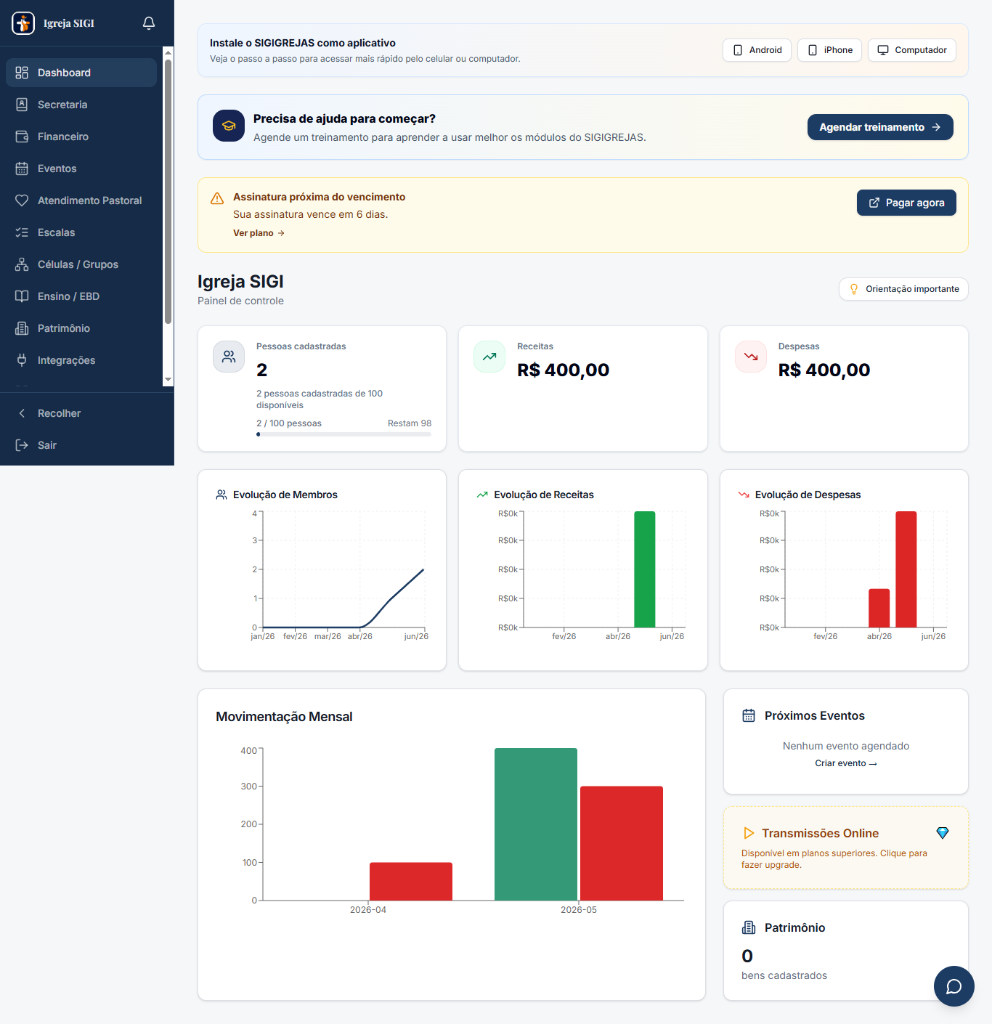Open the Criar evento link
Image resolution: width=992 pixels, height=1024 pixels.
(x=846, y=763)
